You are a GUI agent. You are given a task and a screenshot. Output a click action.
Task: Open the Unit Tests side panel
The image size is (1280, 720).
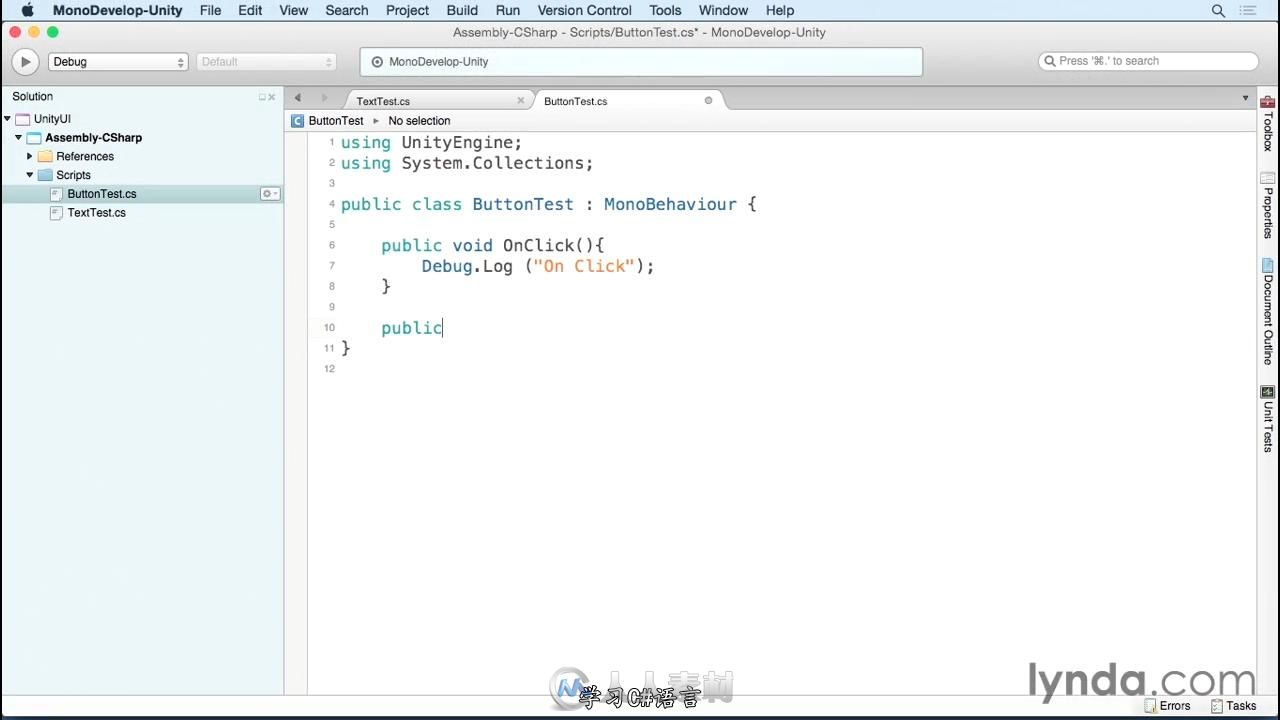[1267, 419]
